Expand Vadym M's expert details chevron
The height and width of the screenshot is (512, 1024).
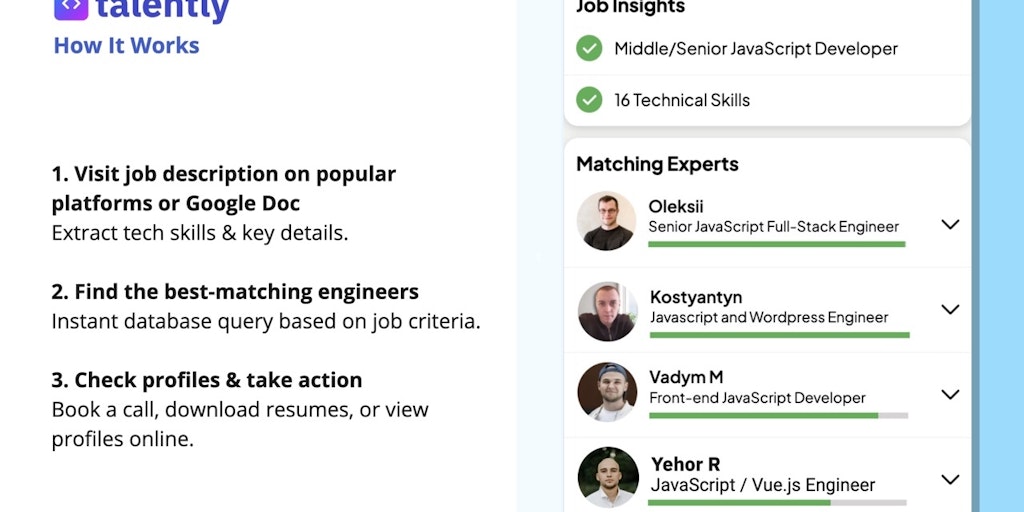(x=950, y=394)
